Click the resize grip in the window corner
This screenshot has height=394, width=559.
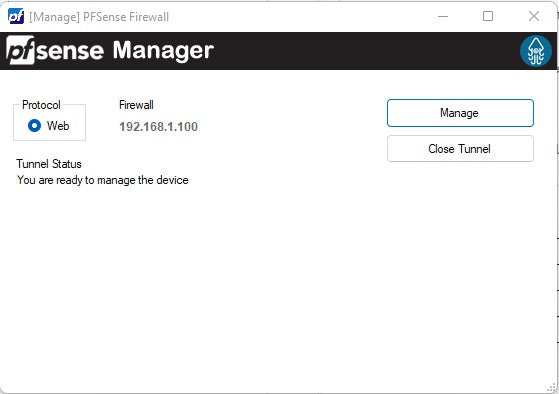tap(552, 388)
